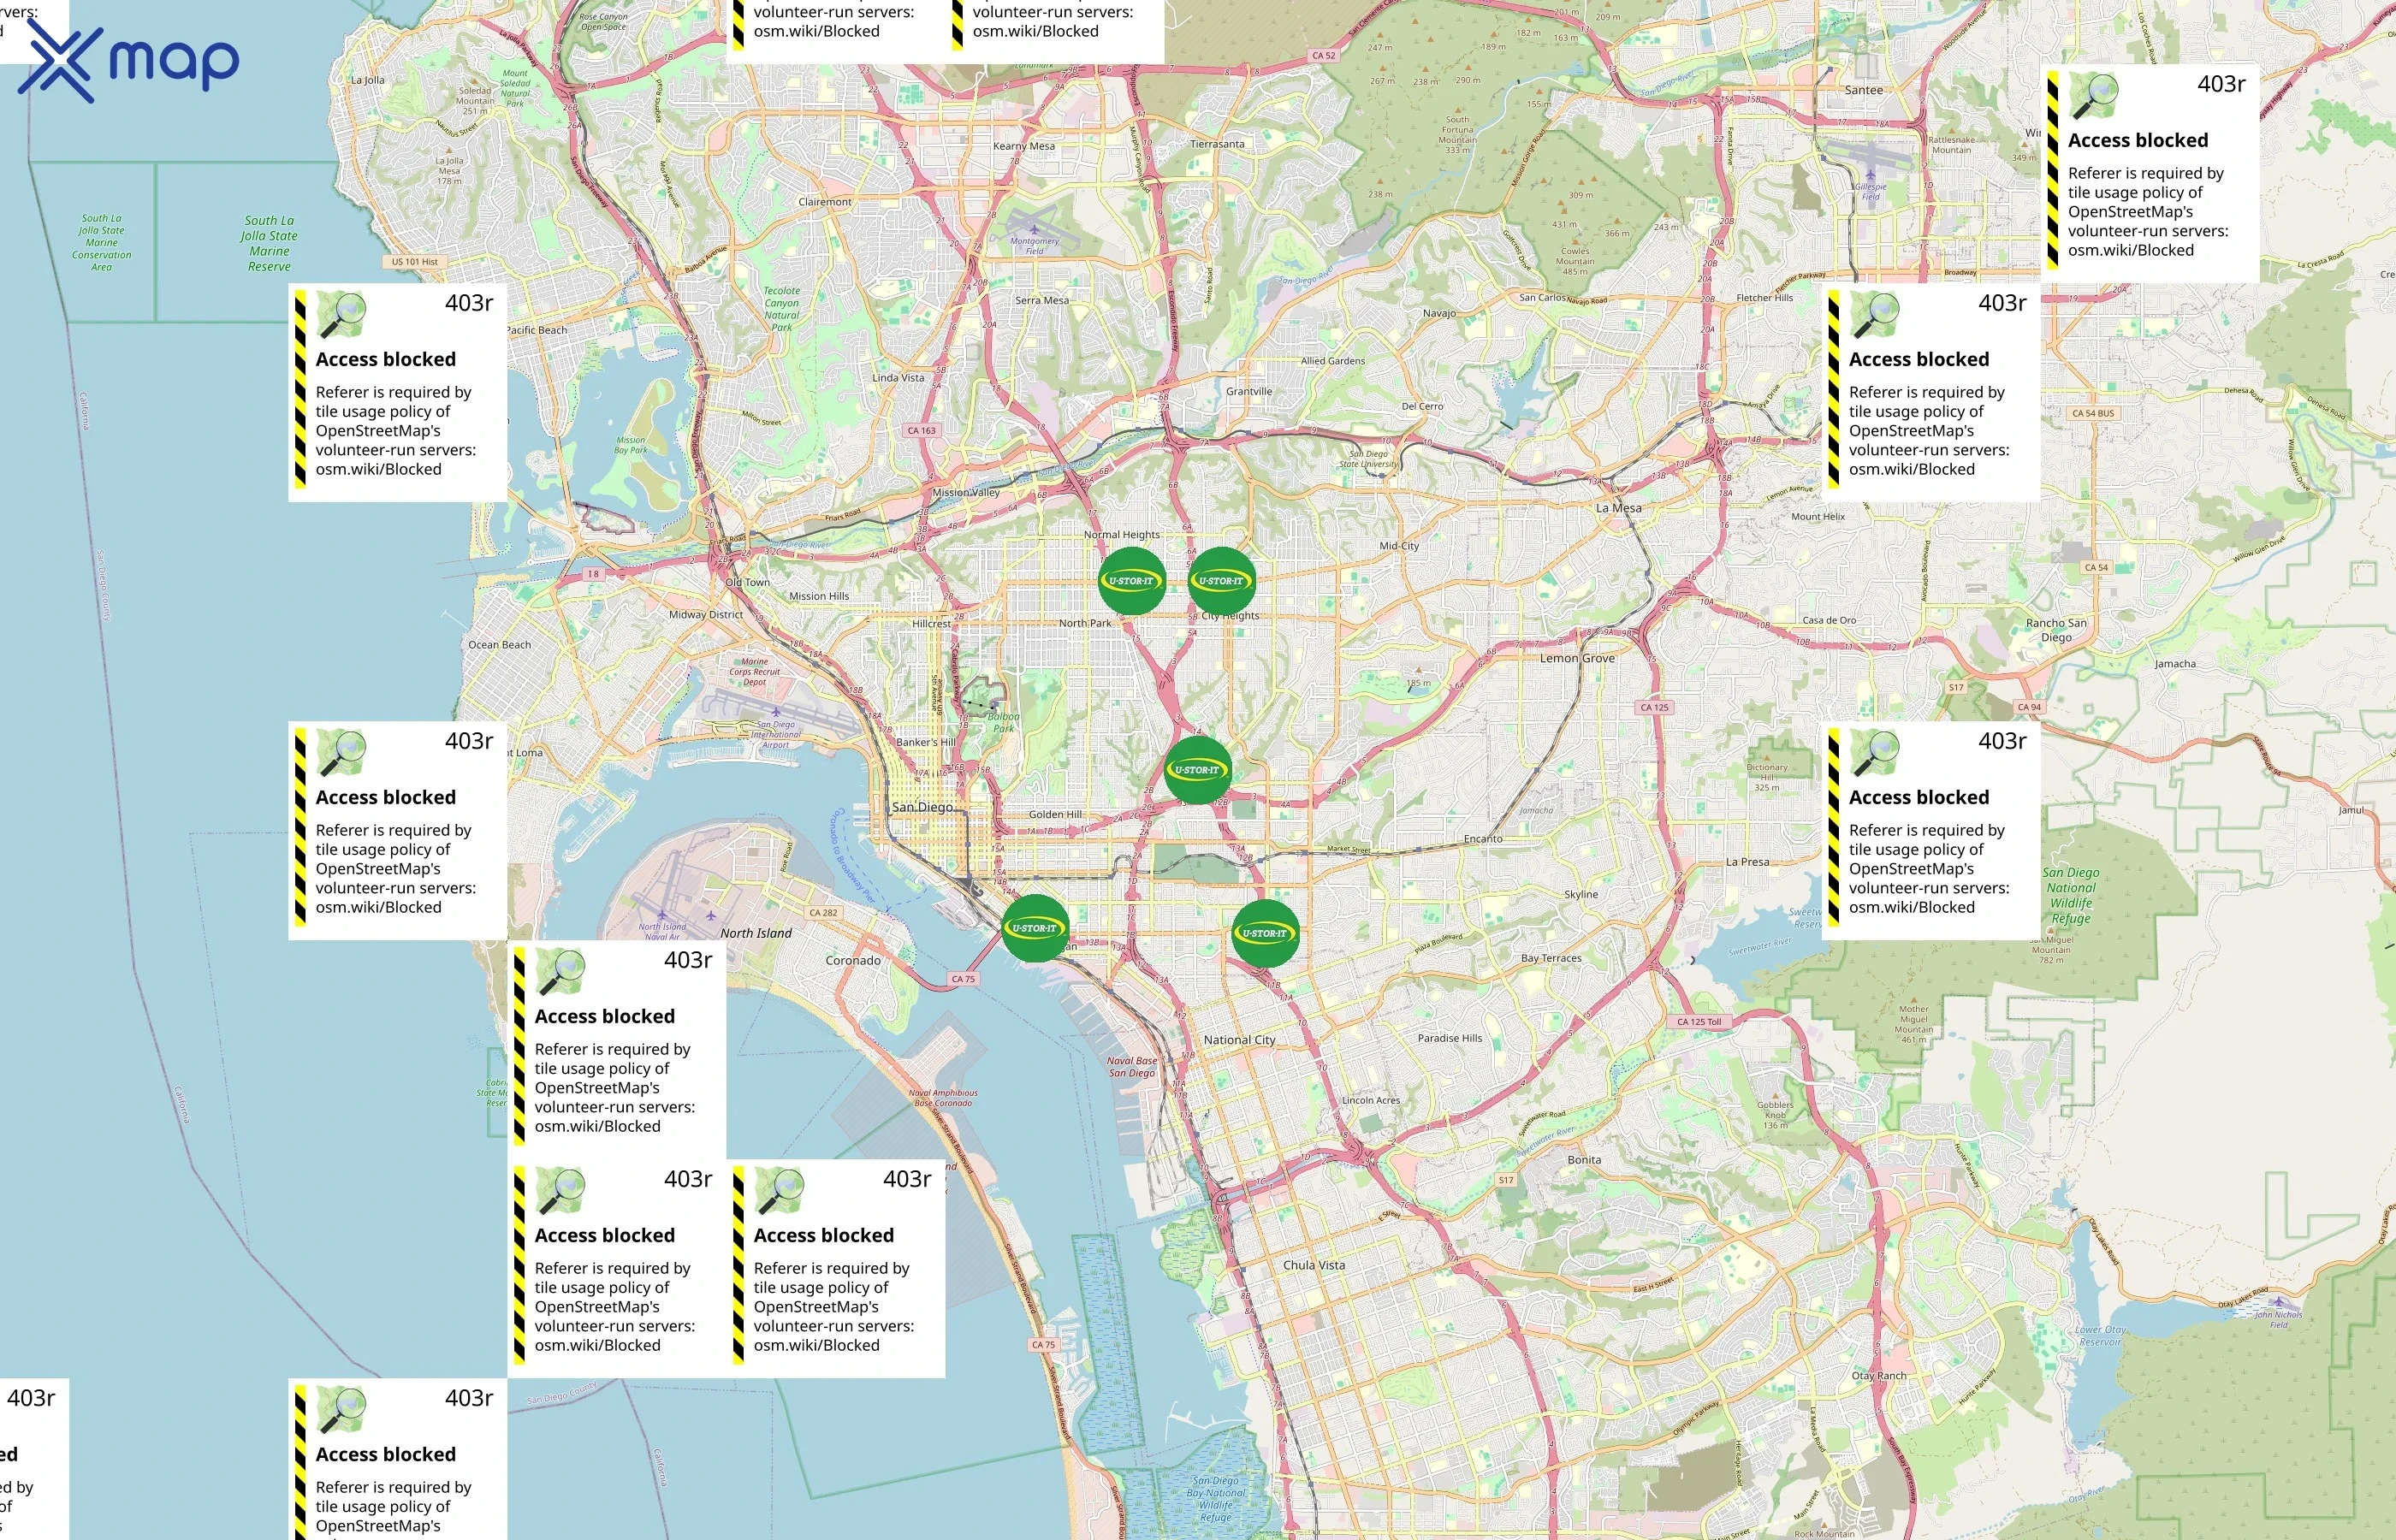The image size is (2396, 1540).
Task: Click the Santee map label
Action: pos(1863,90)
